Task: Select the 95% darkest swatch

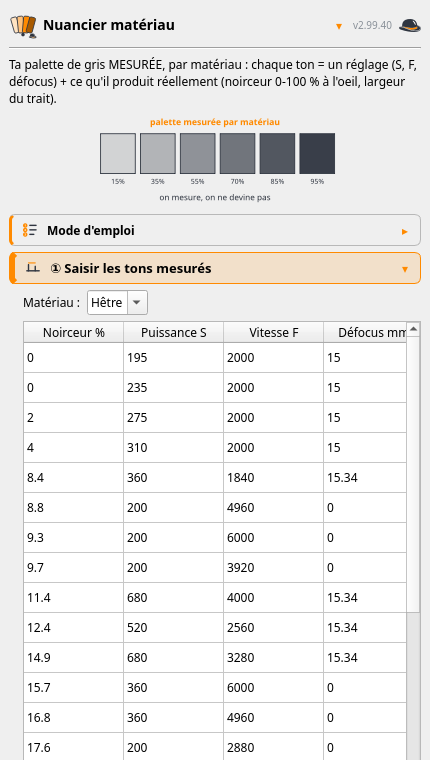Action: click(x=317, y=153)
